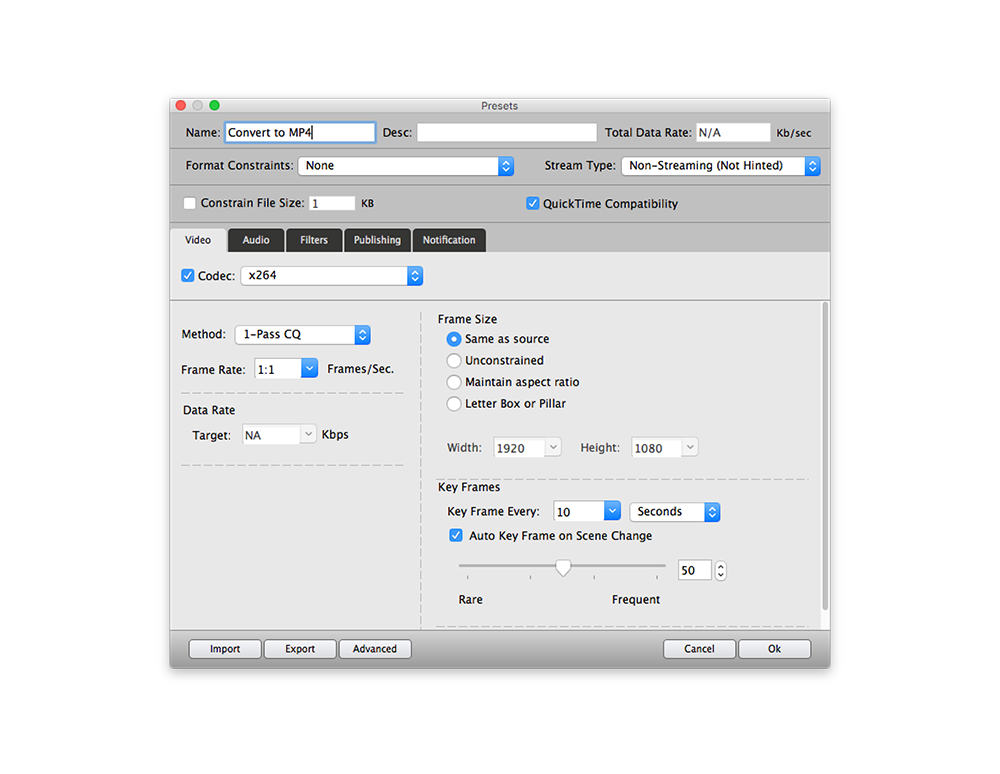
Task: Open the x264 Codec dropdown
Action: pyautogui.click(x=332, y=275)
